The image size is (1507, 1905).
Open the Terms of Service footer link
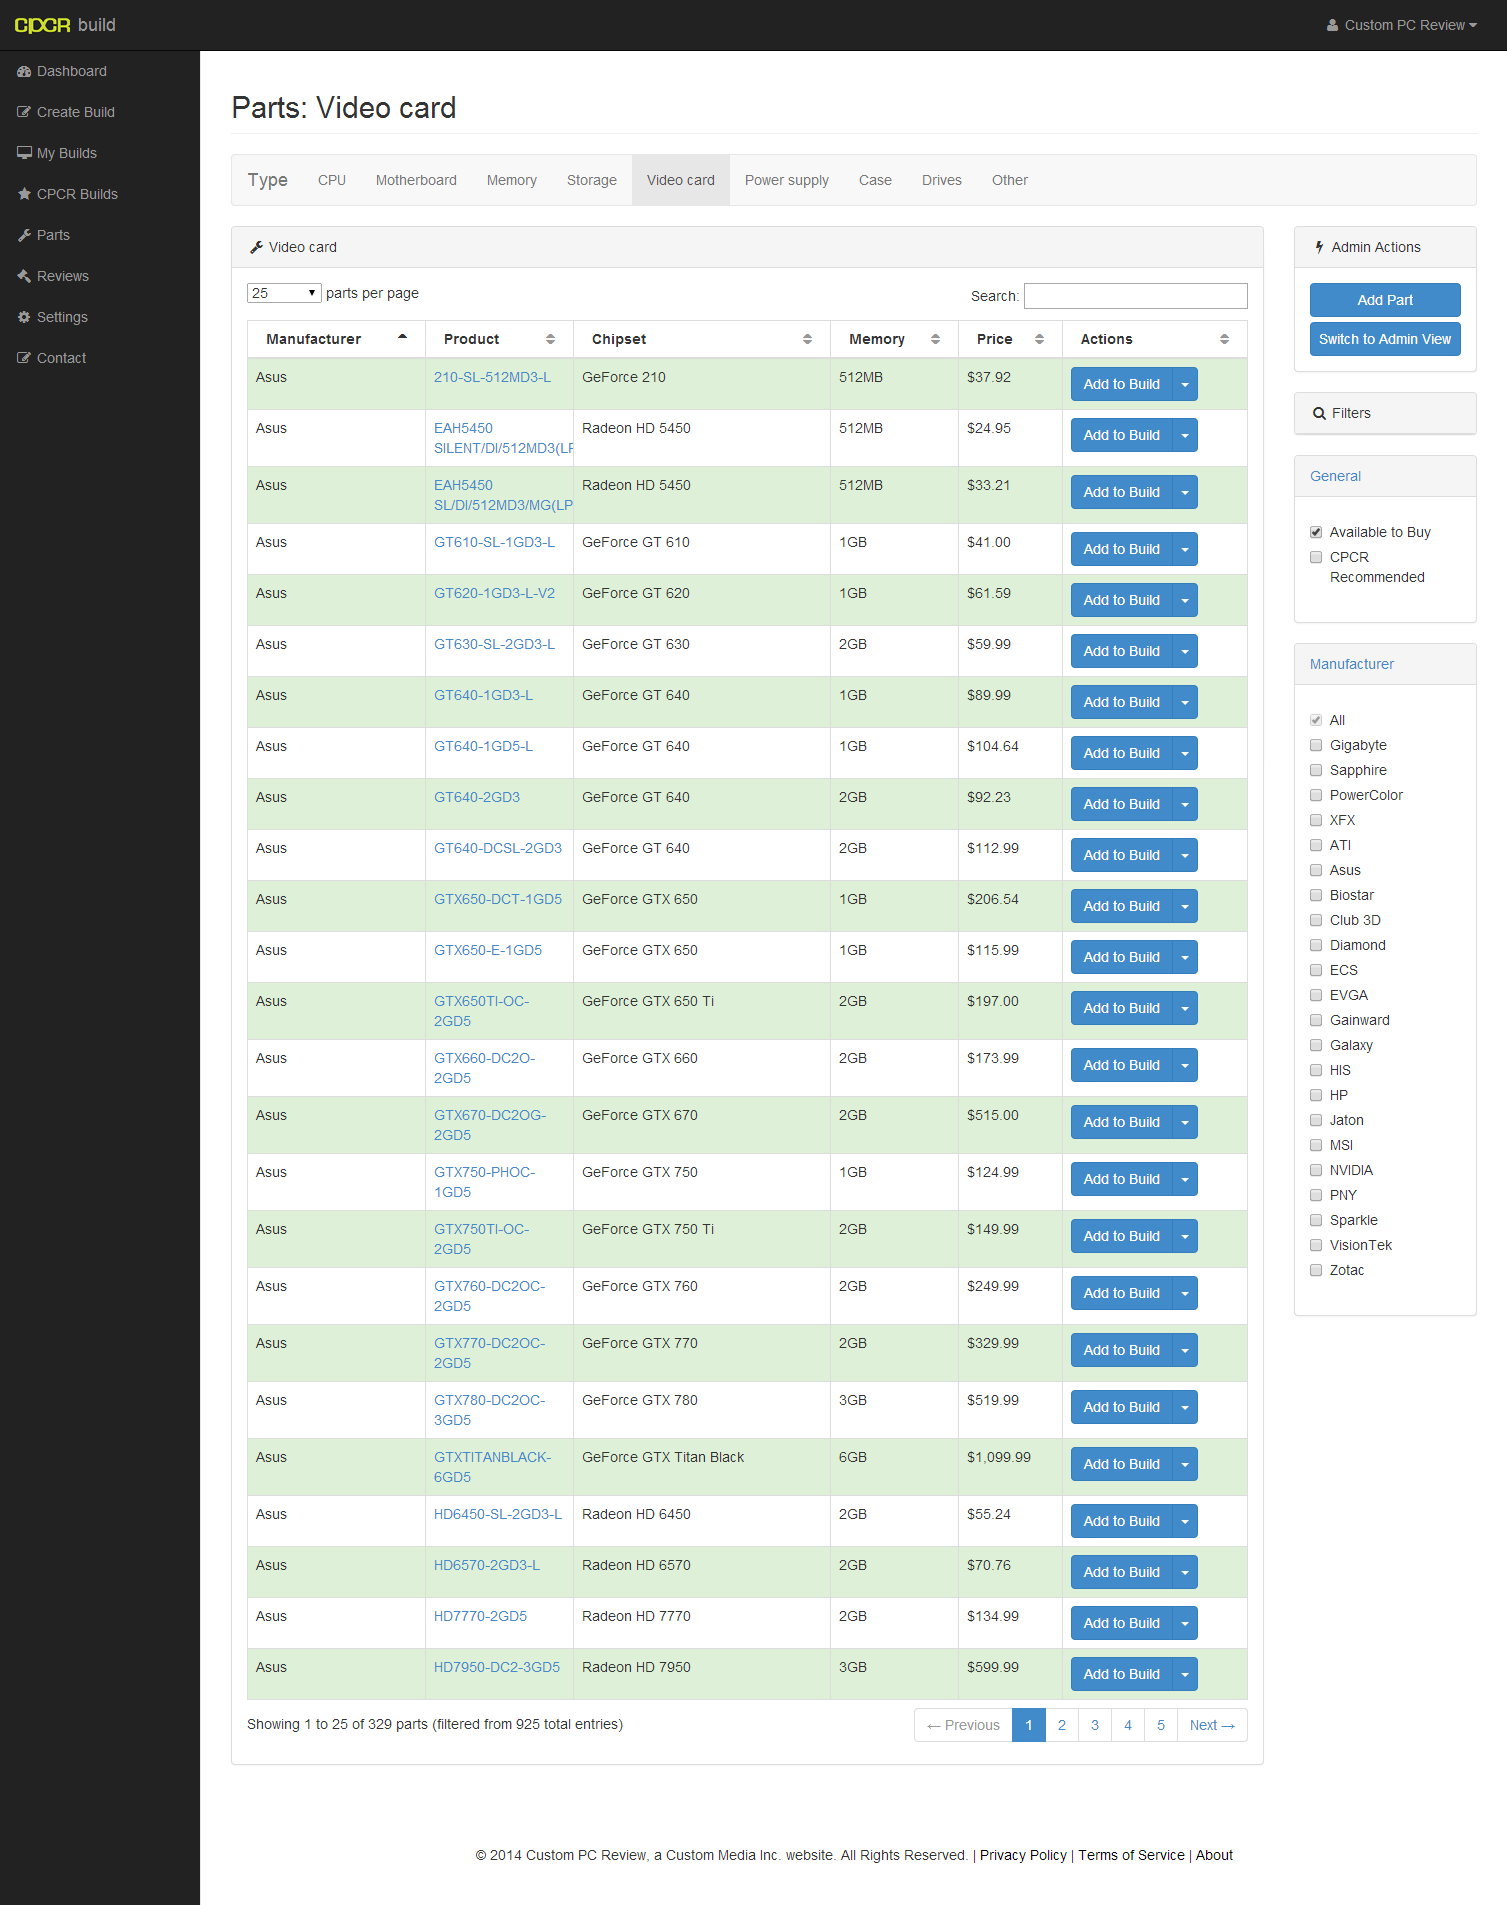point(1131,1855)
